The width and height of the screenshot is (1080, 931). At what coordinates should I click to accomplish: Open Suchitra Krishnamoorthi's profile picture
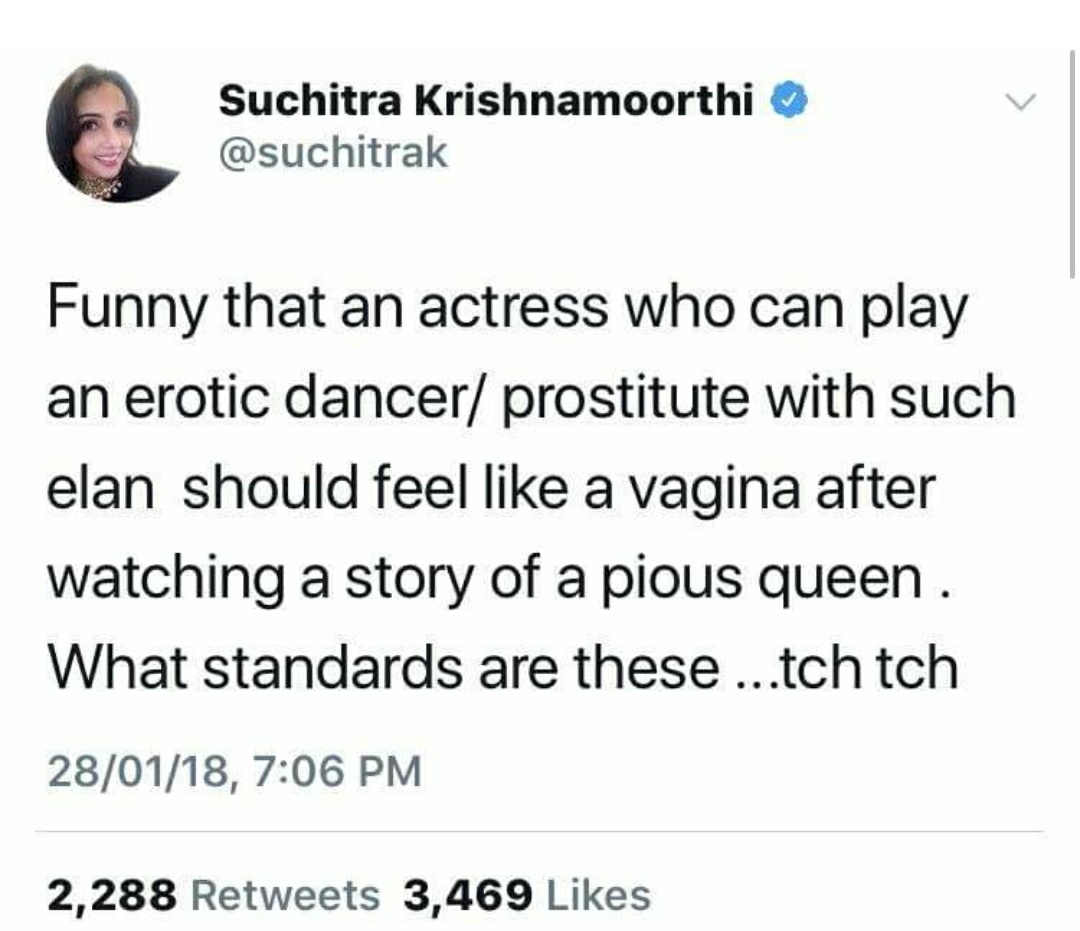(x=105, y=133)
